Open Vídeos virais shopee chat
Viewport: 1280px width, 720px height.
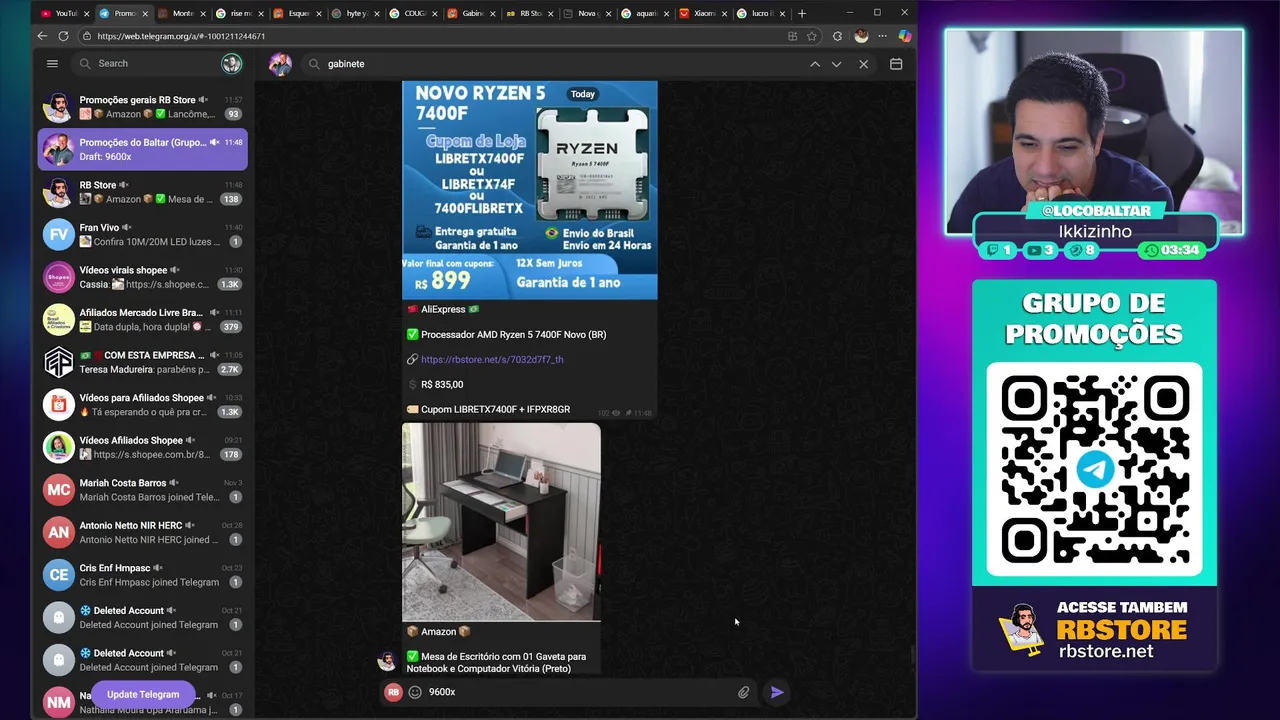pos(143,277)
